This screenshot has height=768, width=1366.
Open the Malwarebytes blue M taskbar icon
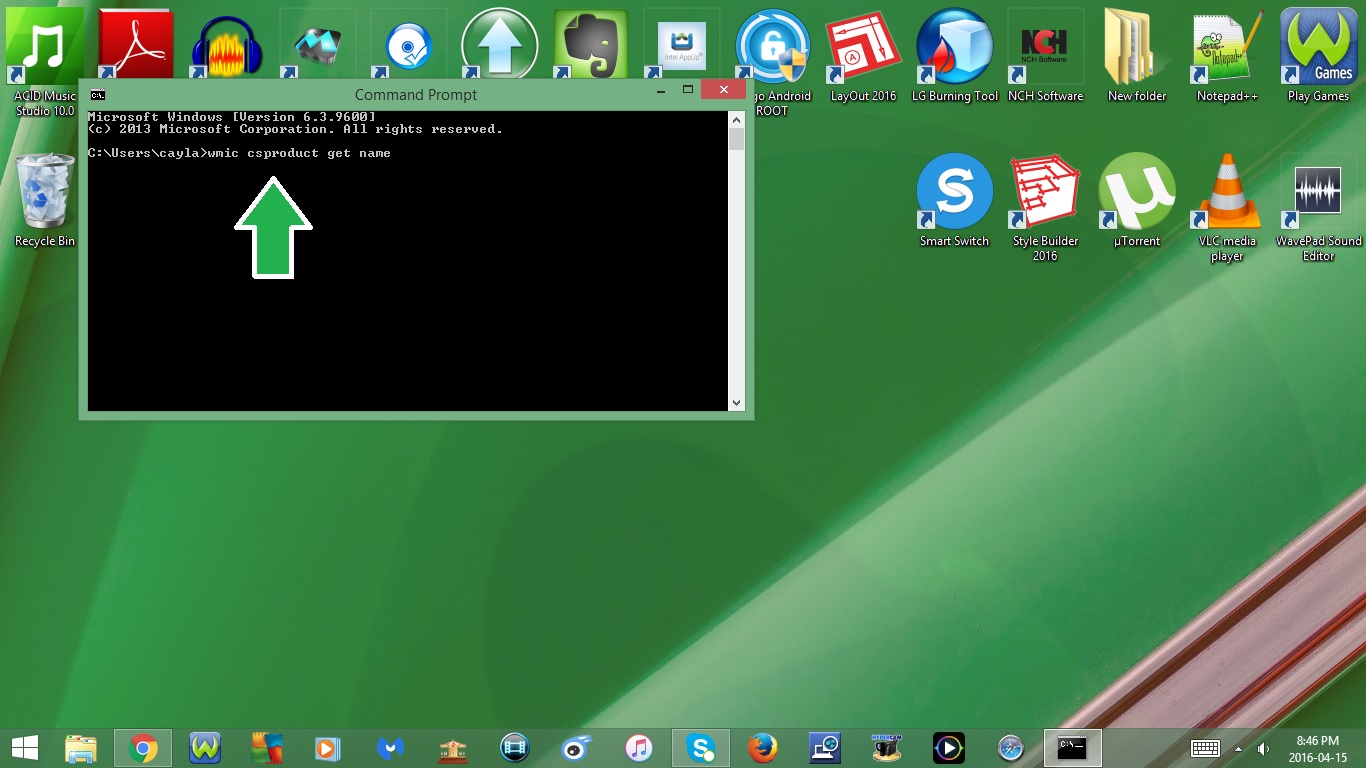391,747
